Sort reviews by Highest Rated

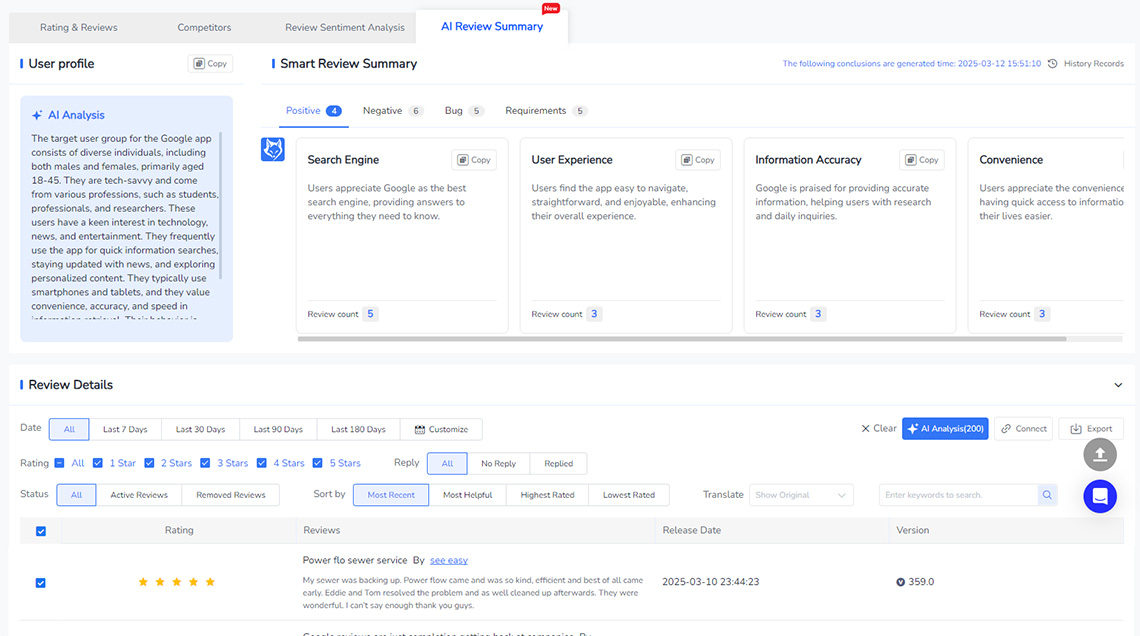547,495
